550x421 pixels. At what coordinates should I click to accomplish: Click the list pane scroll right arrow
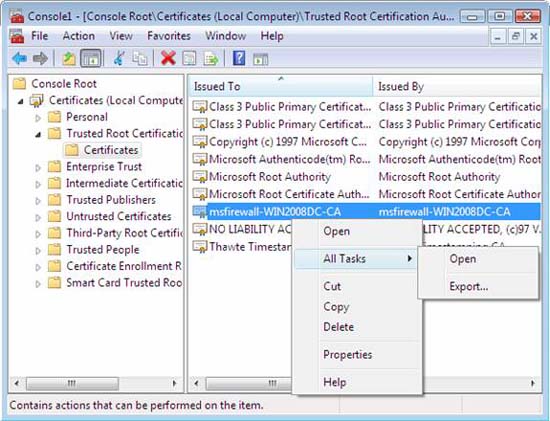(x=533, y=383)
